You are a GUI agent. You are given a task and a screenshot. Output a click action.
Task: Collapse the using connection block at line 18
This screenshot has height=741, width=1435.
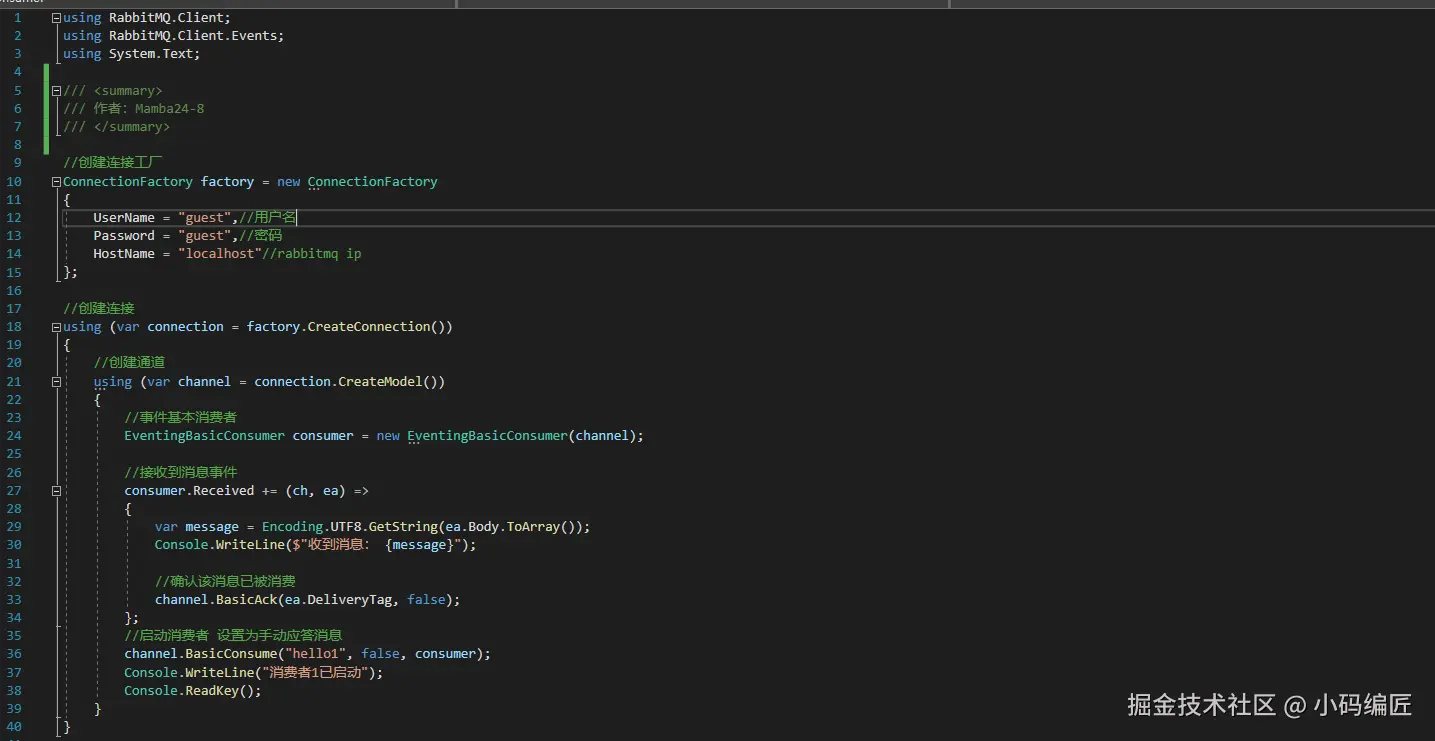click(x=57, y=326)
